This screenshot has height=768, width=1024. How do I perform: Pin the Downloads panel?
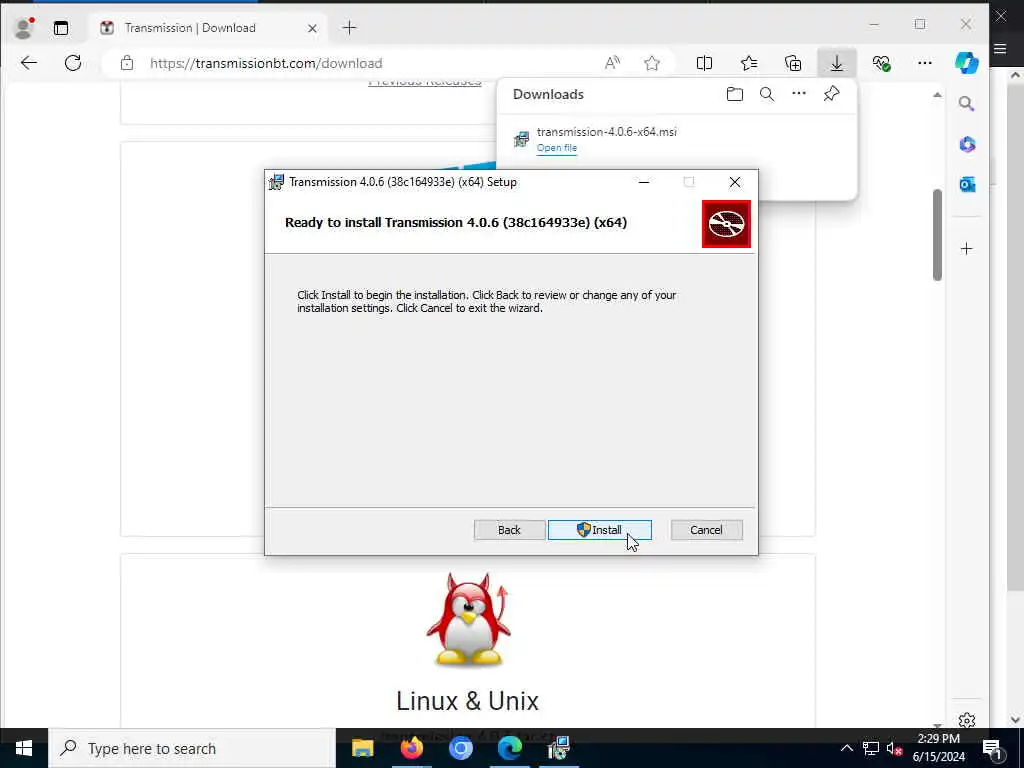click(831, 93)
